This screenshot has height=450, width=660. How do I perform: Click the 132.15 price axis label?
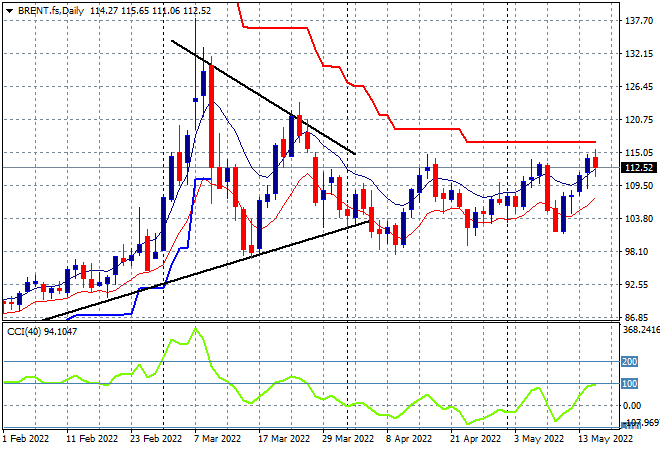coord(639,54)
